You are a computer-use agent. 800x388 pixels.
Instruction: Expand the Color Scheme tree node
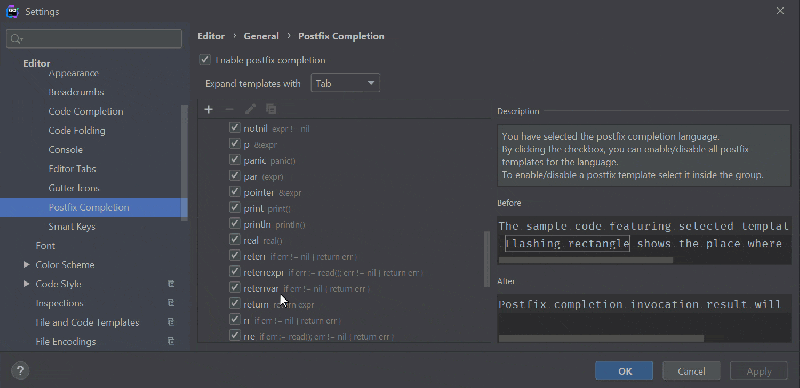point(27,264)
